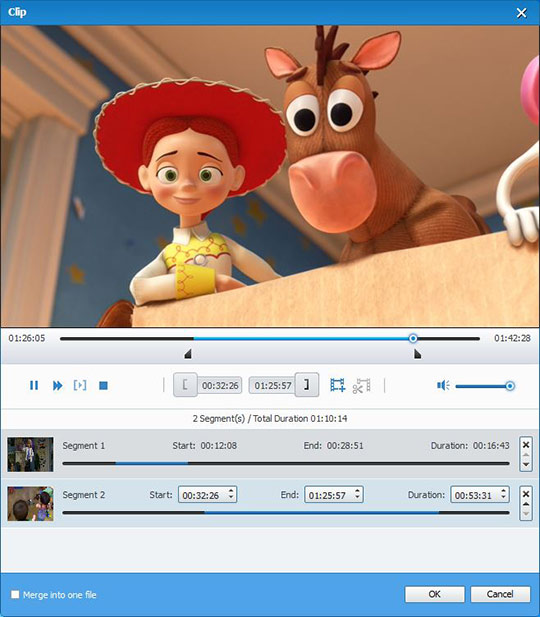Edit the clip end time 01:25:57 in toolbar
This screenshot has height=617, width=540.
click(273, 386)
